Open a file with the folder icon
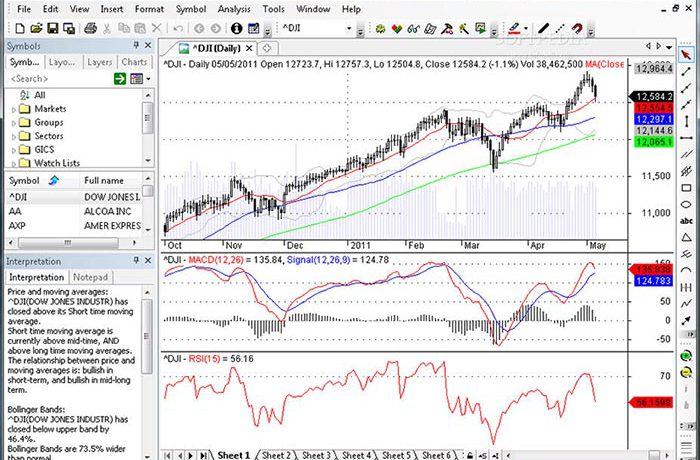700x460 pixels. point(36,29)
